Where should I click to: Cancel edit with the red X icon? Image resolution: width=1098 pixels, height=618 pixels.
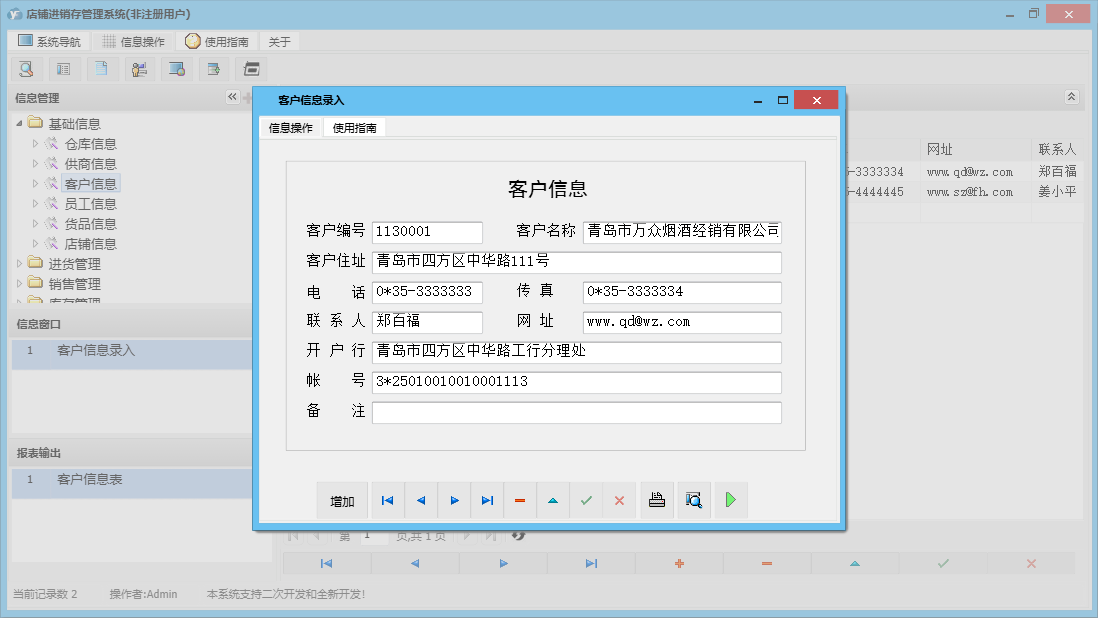pyautogui.click(x=619, y=500)
